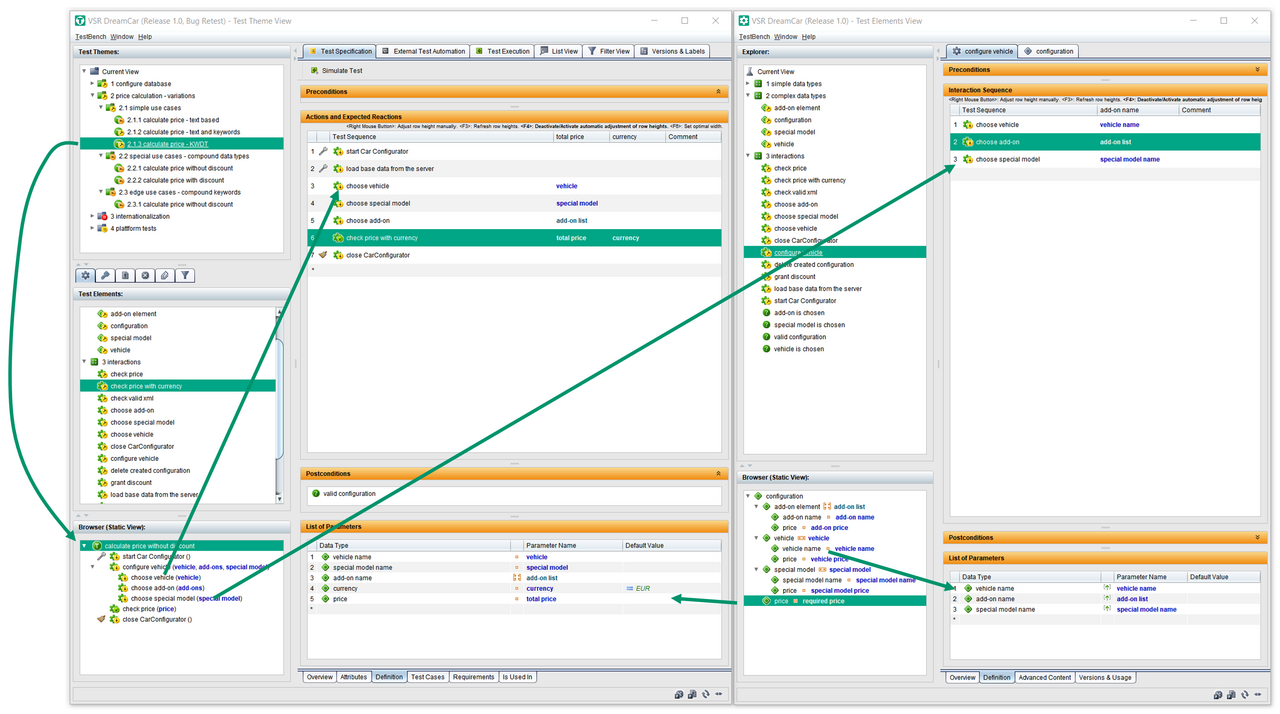The image size is (1280, 714).
Task: Open the Advanced Content tab in Test Elements View
Action: point(1044,677)
